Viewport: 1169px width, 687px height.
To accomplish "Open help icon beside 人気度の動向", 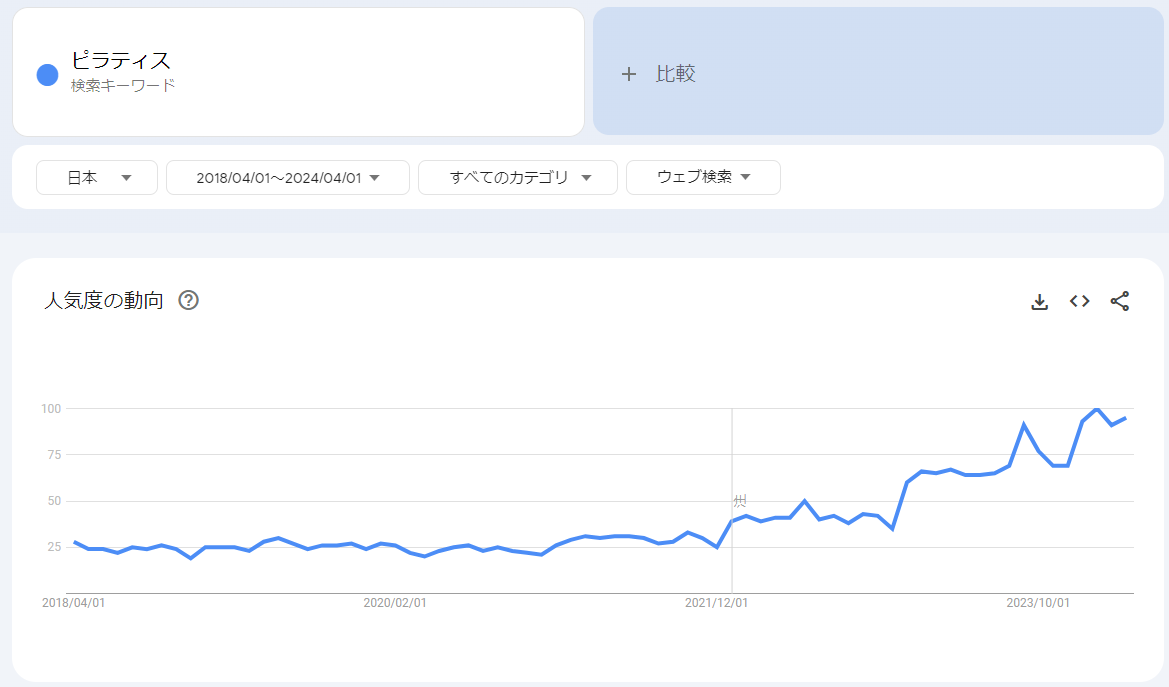I will pyautogui.click(x=188, y=300).
